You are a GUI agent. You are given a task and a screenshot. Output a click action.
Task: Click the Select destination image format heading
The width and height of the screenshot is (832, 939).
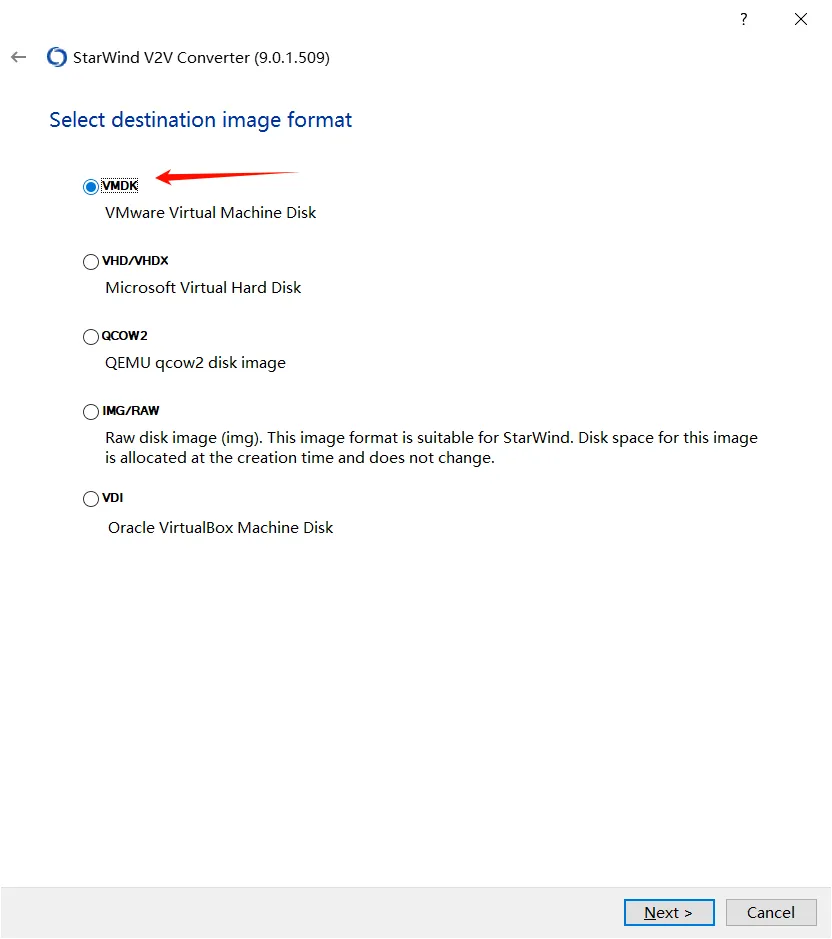(x=200, y=120)
